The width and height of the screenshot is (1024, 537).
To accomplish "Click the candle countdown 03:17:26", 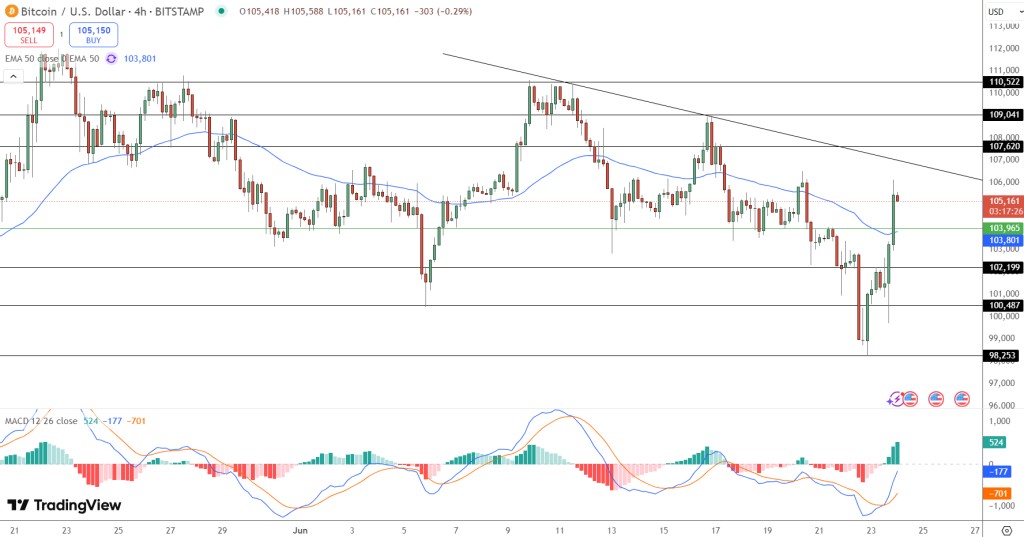I will [1006, 212].
